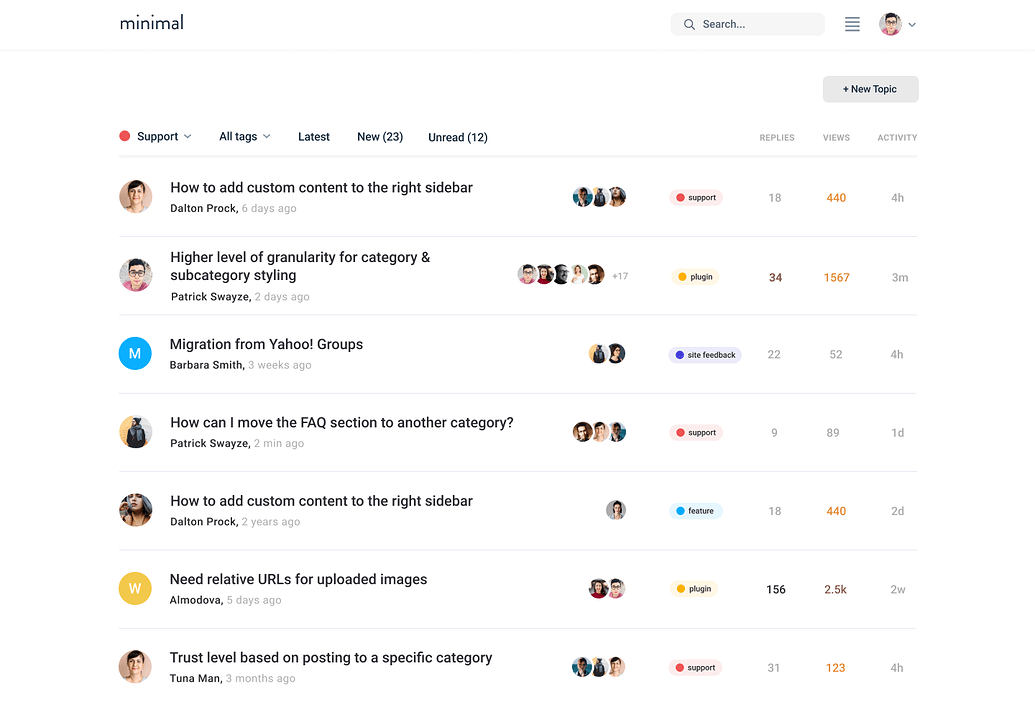Open topic Migration from Yahoo! Groups
The width and height of the screenshot is (1035, 706).
[x=266, y=344]
